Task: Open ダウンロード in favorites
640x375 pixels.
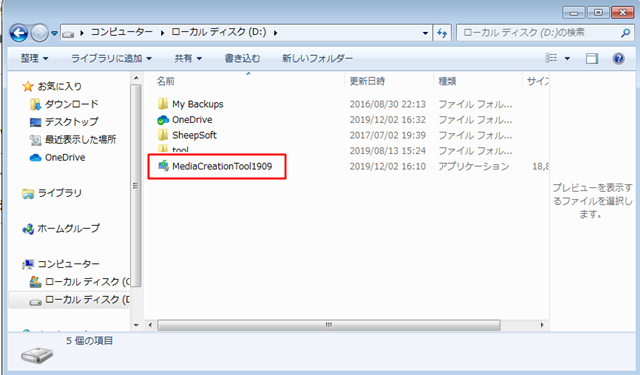Action: point(72,104)
